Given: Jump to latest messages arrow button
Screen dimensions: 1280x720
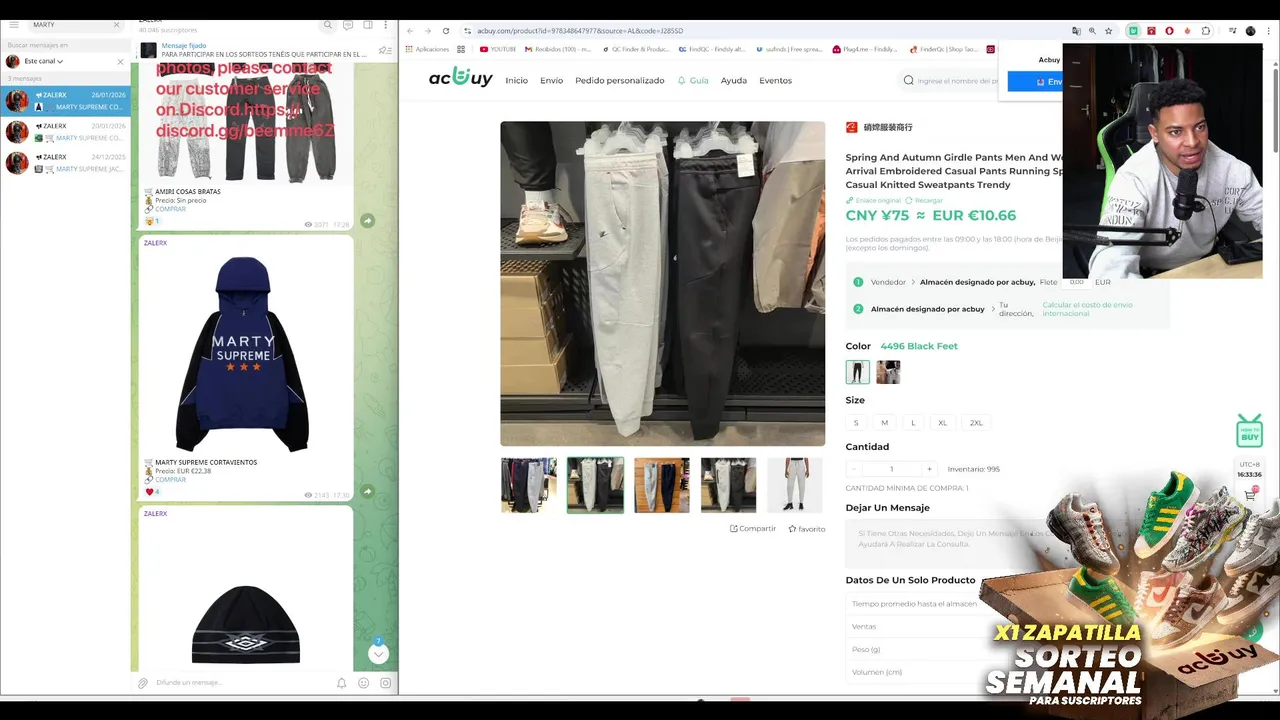Looking at the screenshot, I should [x=378, y=653].
